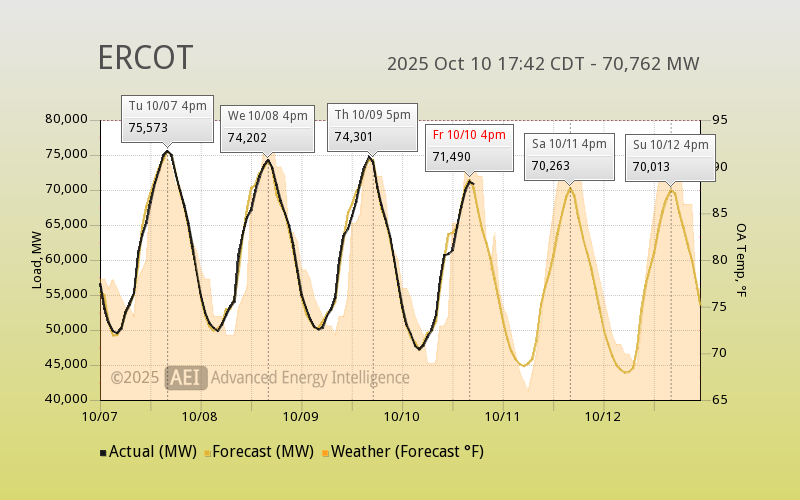Select the We 10/08 4pm peak callout
The height and width of the screenshot is (500, 800).
point(267,127)
